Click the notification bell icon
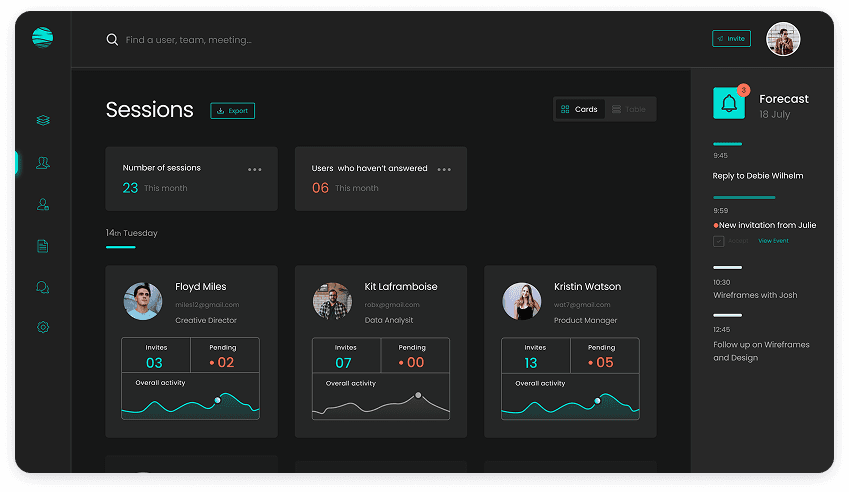 click(x=728, y=104)
